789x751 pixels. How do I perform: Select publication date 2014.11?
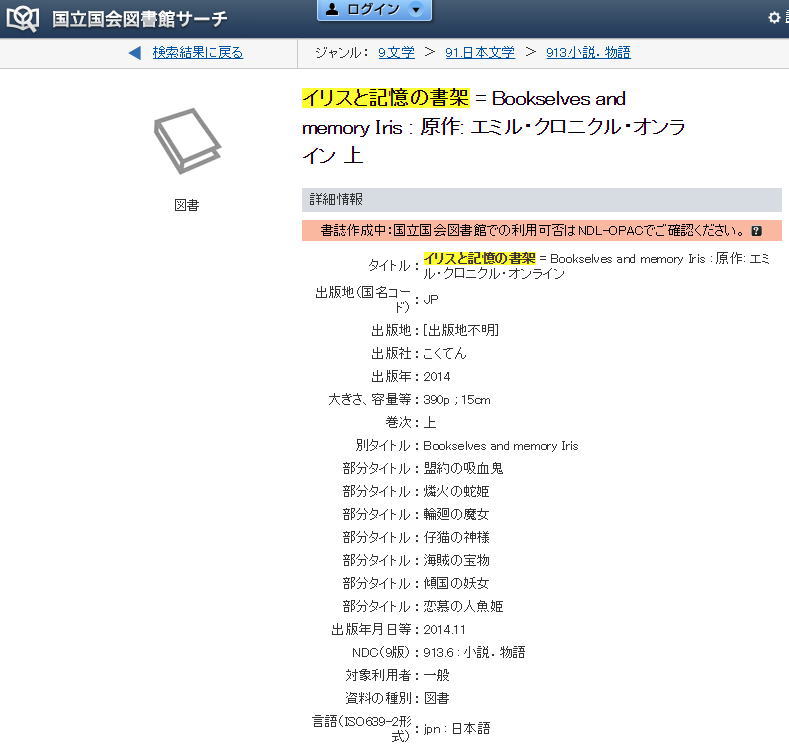pos(444,630)
